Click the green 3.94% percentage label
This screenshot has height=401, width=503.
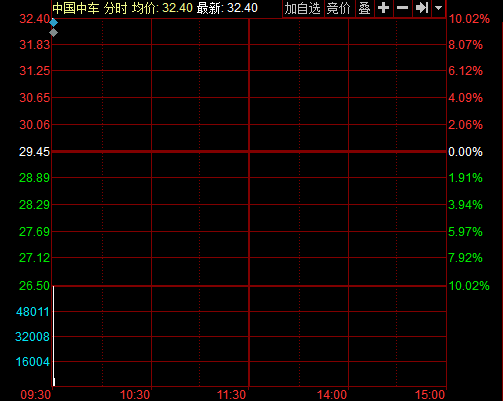point(466,205)
